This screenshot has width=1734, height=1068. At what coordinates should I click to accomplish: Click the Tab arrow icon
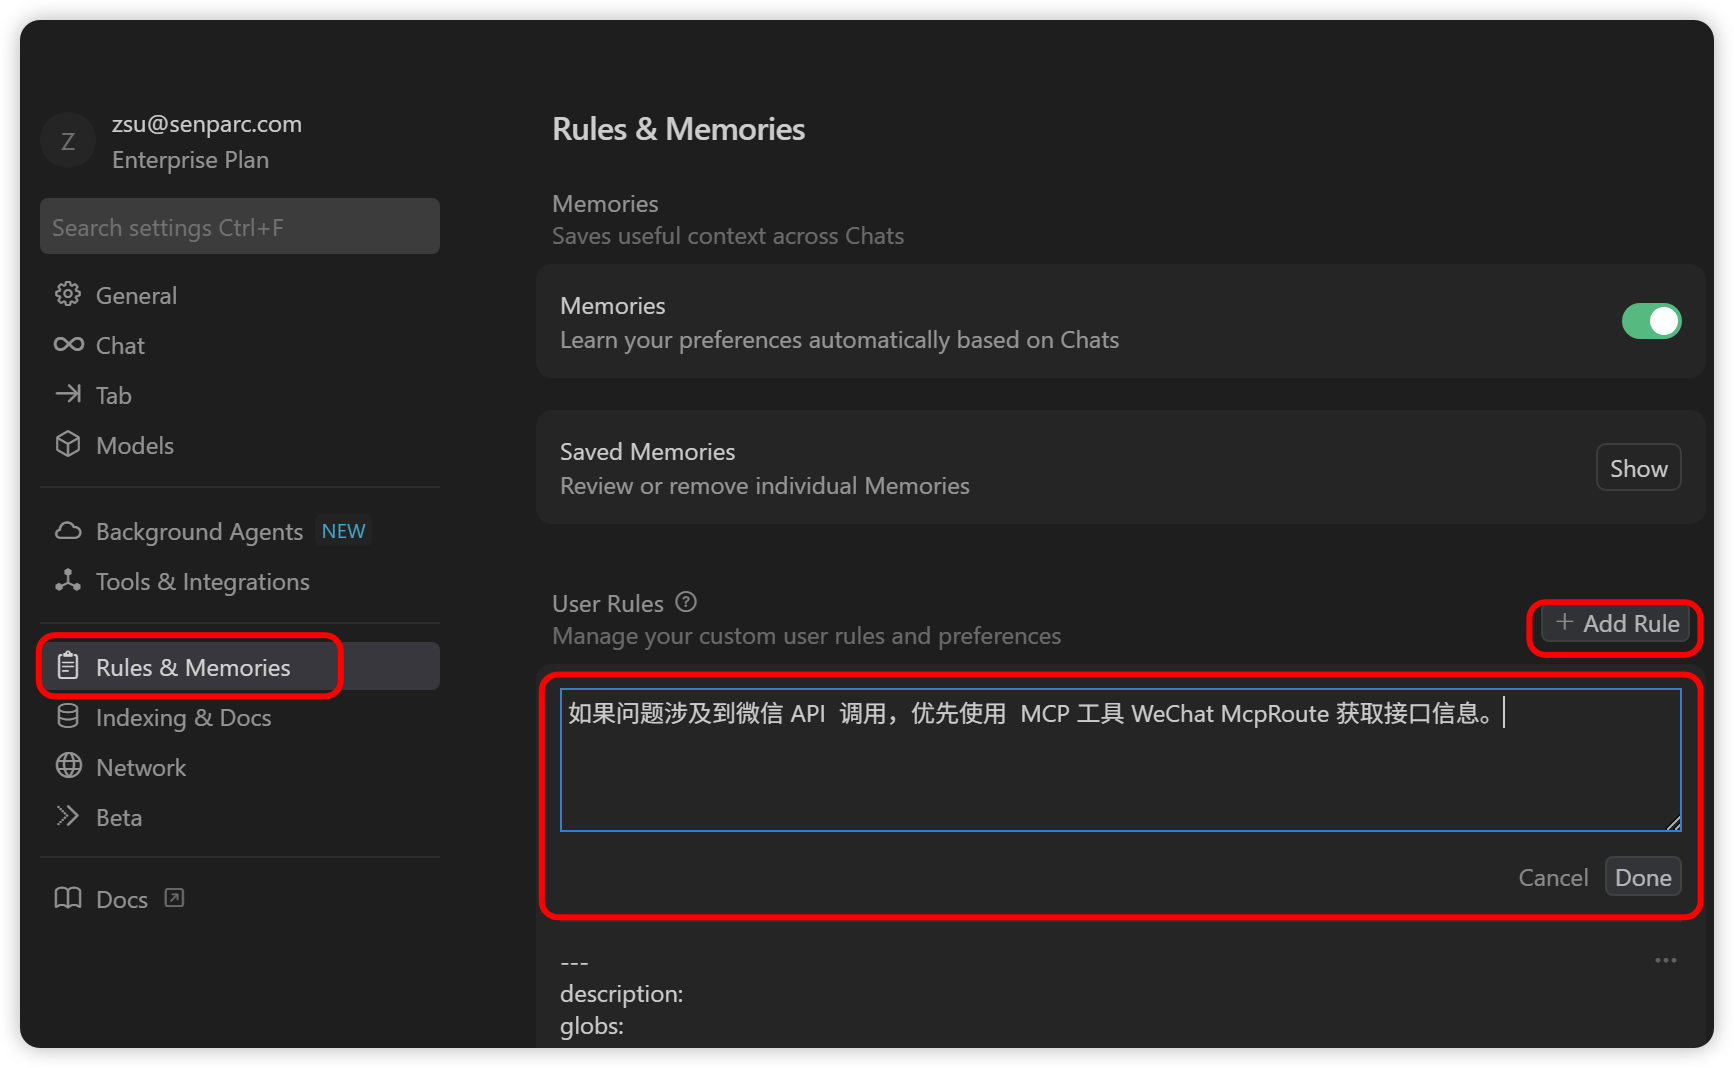[68, 395]
